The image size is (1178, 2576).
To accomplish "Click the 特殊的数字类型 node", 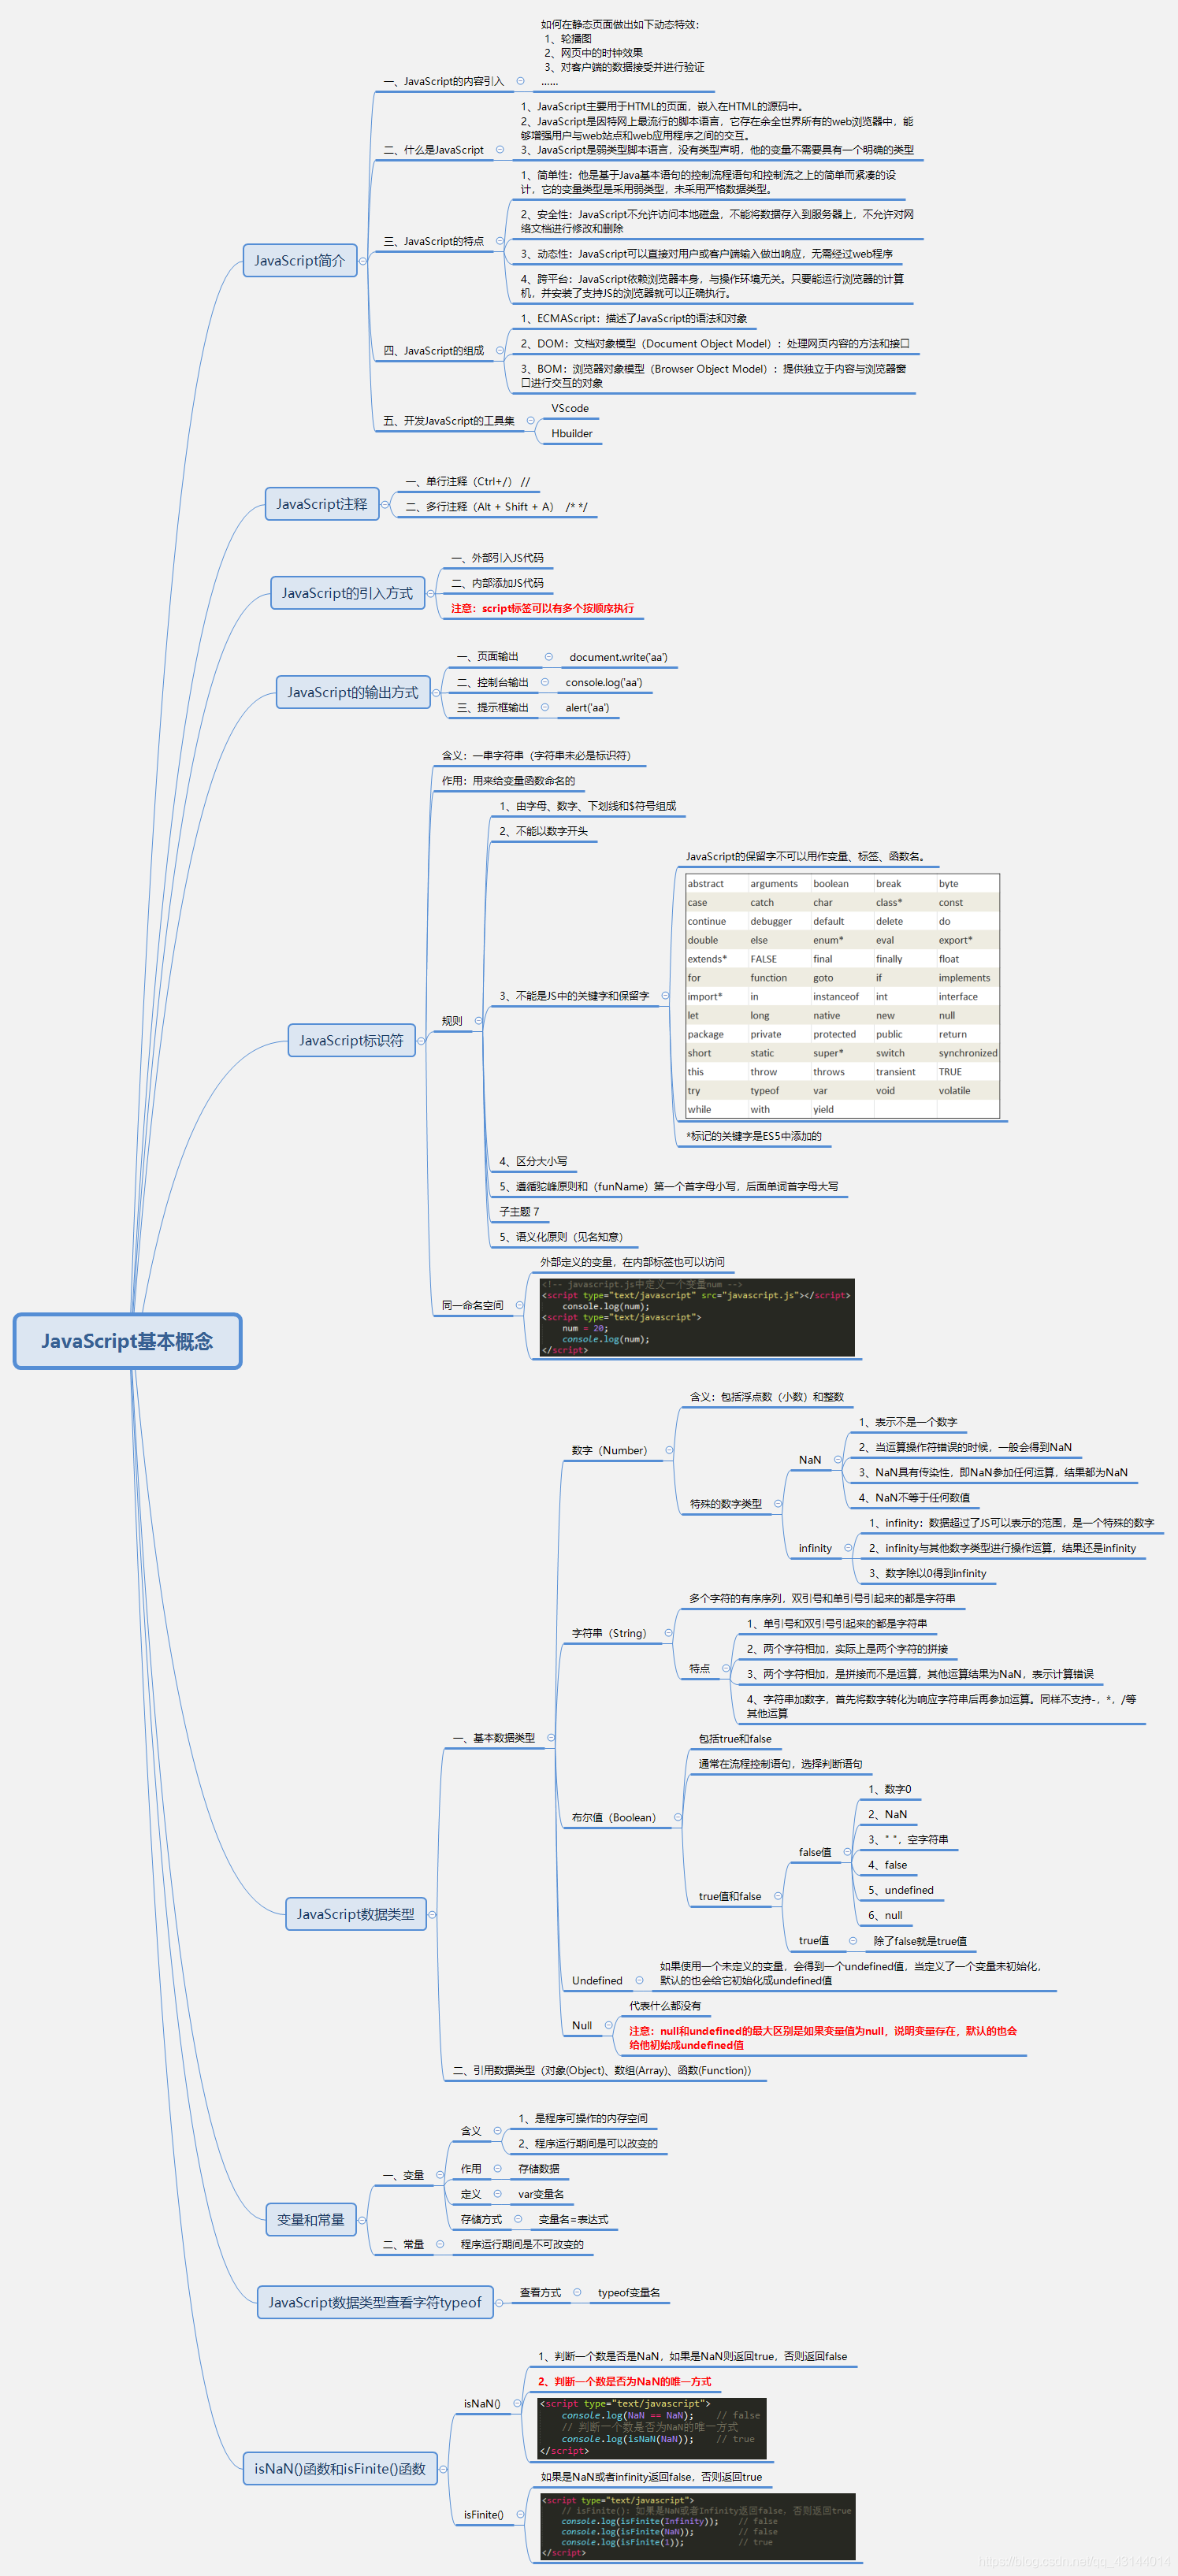I will coord(726,1504).
